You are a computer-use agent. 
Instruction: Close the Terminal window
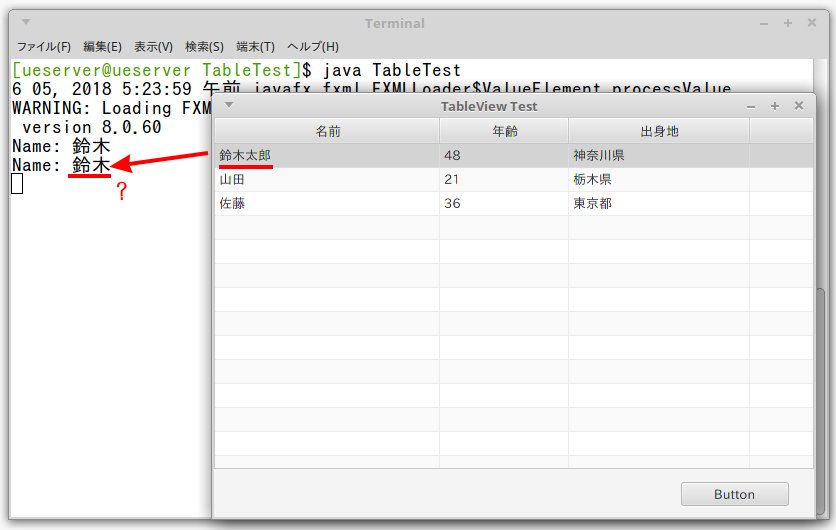(811, 22)
